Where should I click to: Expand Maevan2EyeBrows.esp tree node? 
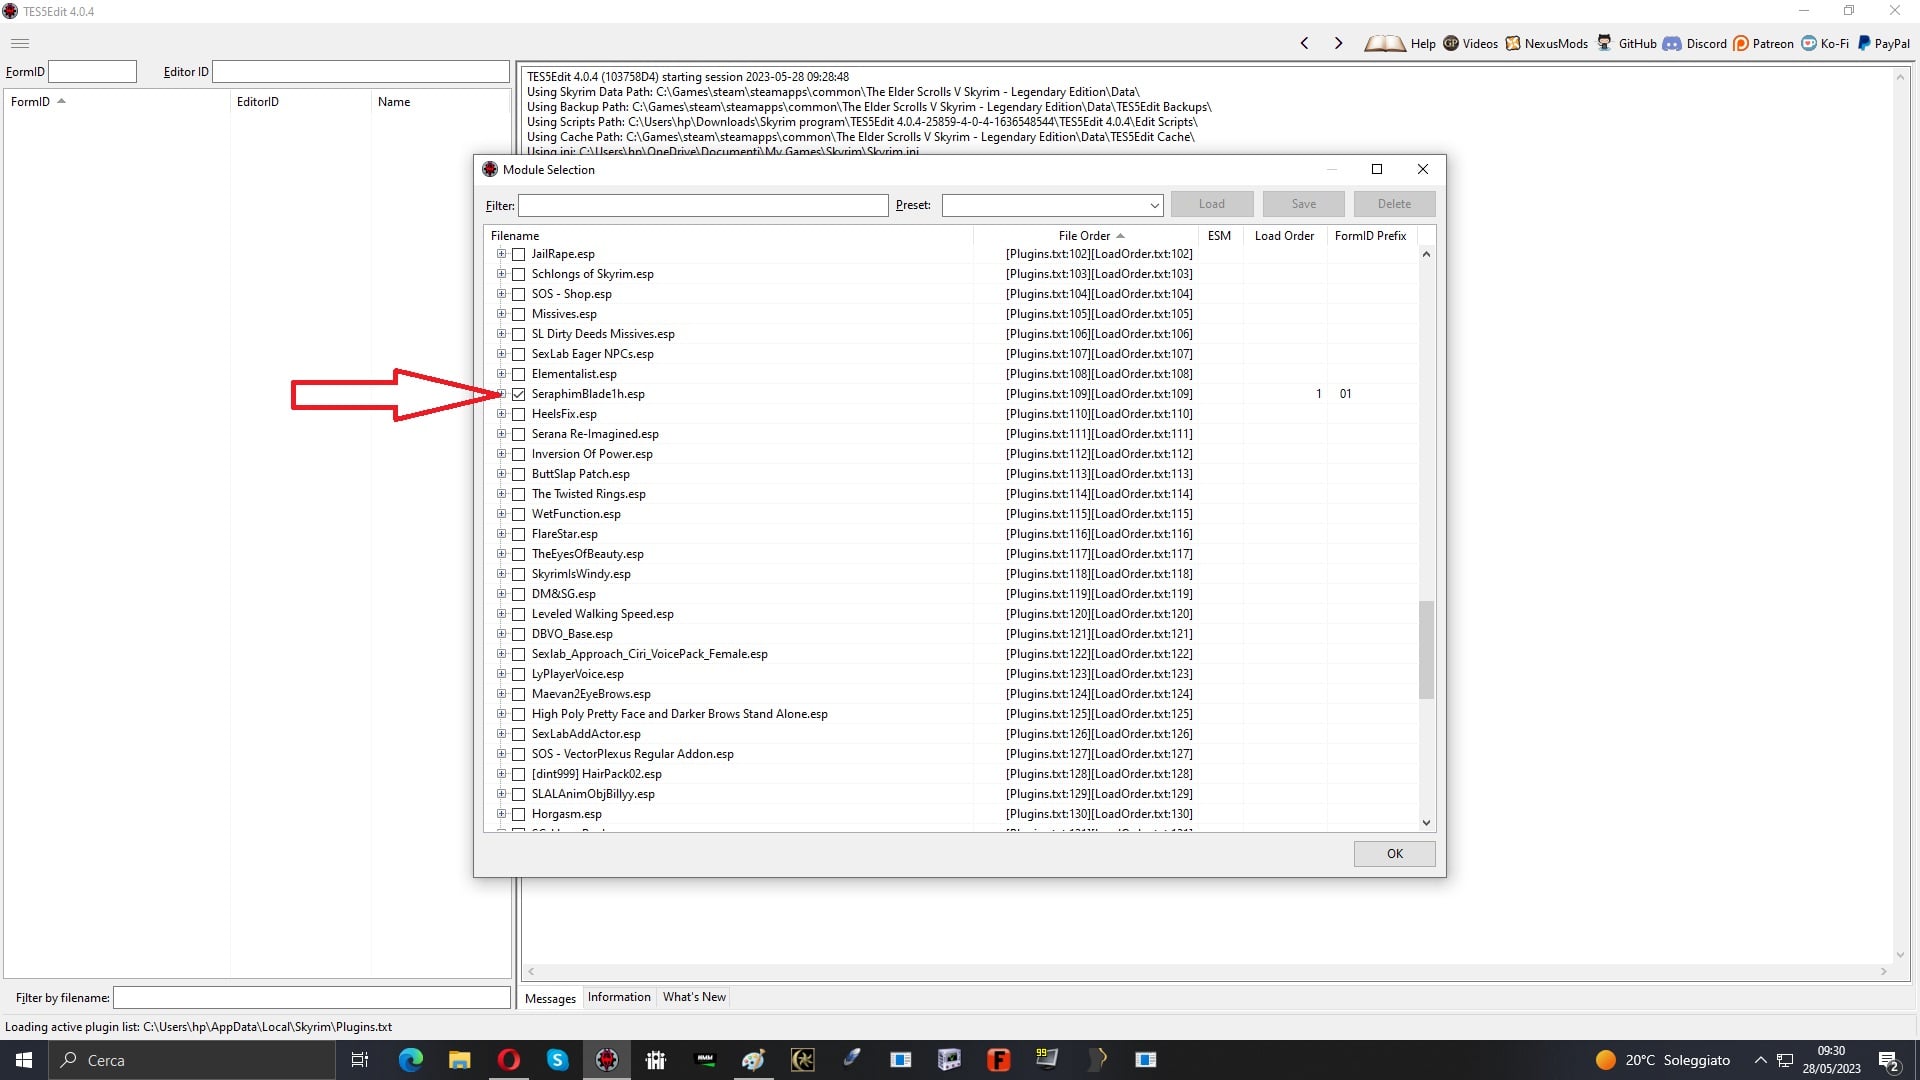[501, 694]
